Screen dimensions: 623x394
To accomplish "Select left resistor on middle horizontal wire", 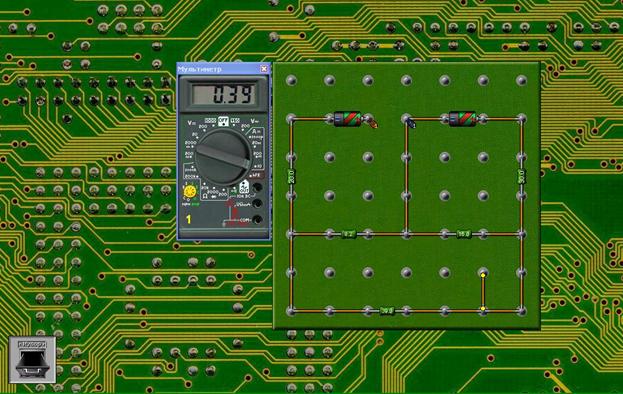I will coord(349,234).
